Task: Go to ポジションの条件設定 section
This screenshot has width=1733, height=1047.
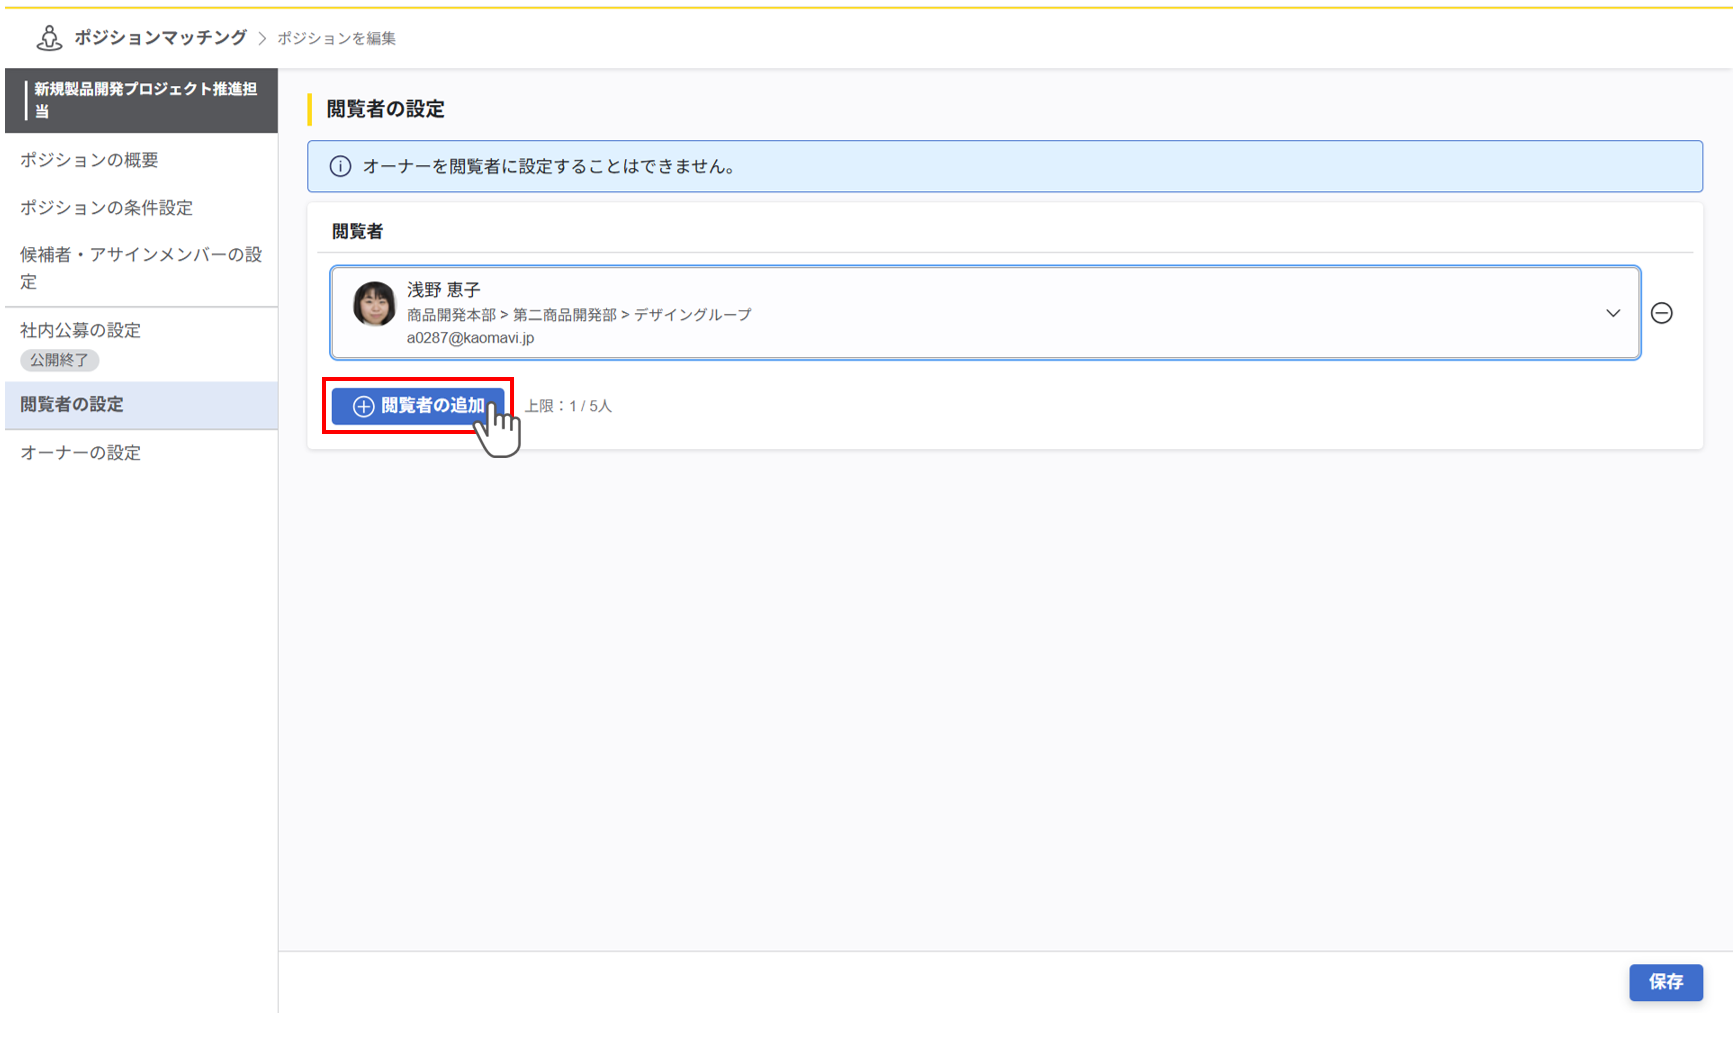Action: tap(106, 208)
